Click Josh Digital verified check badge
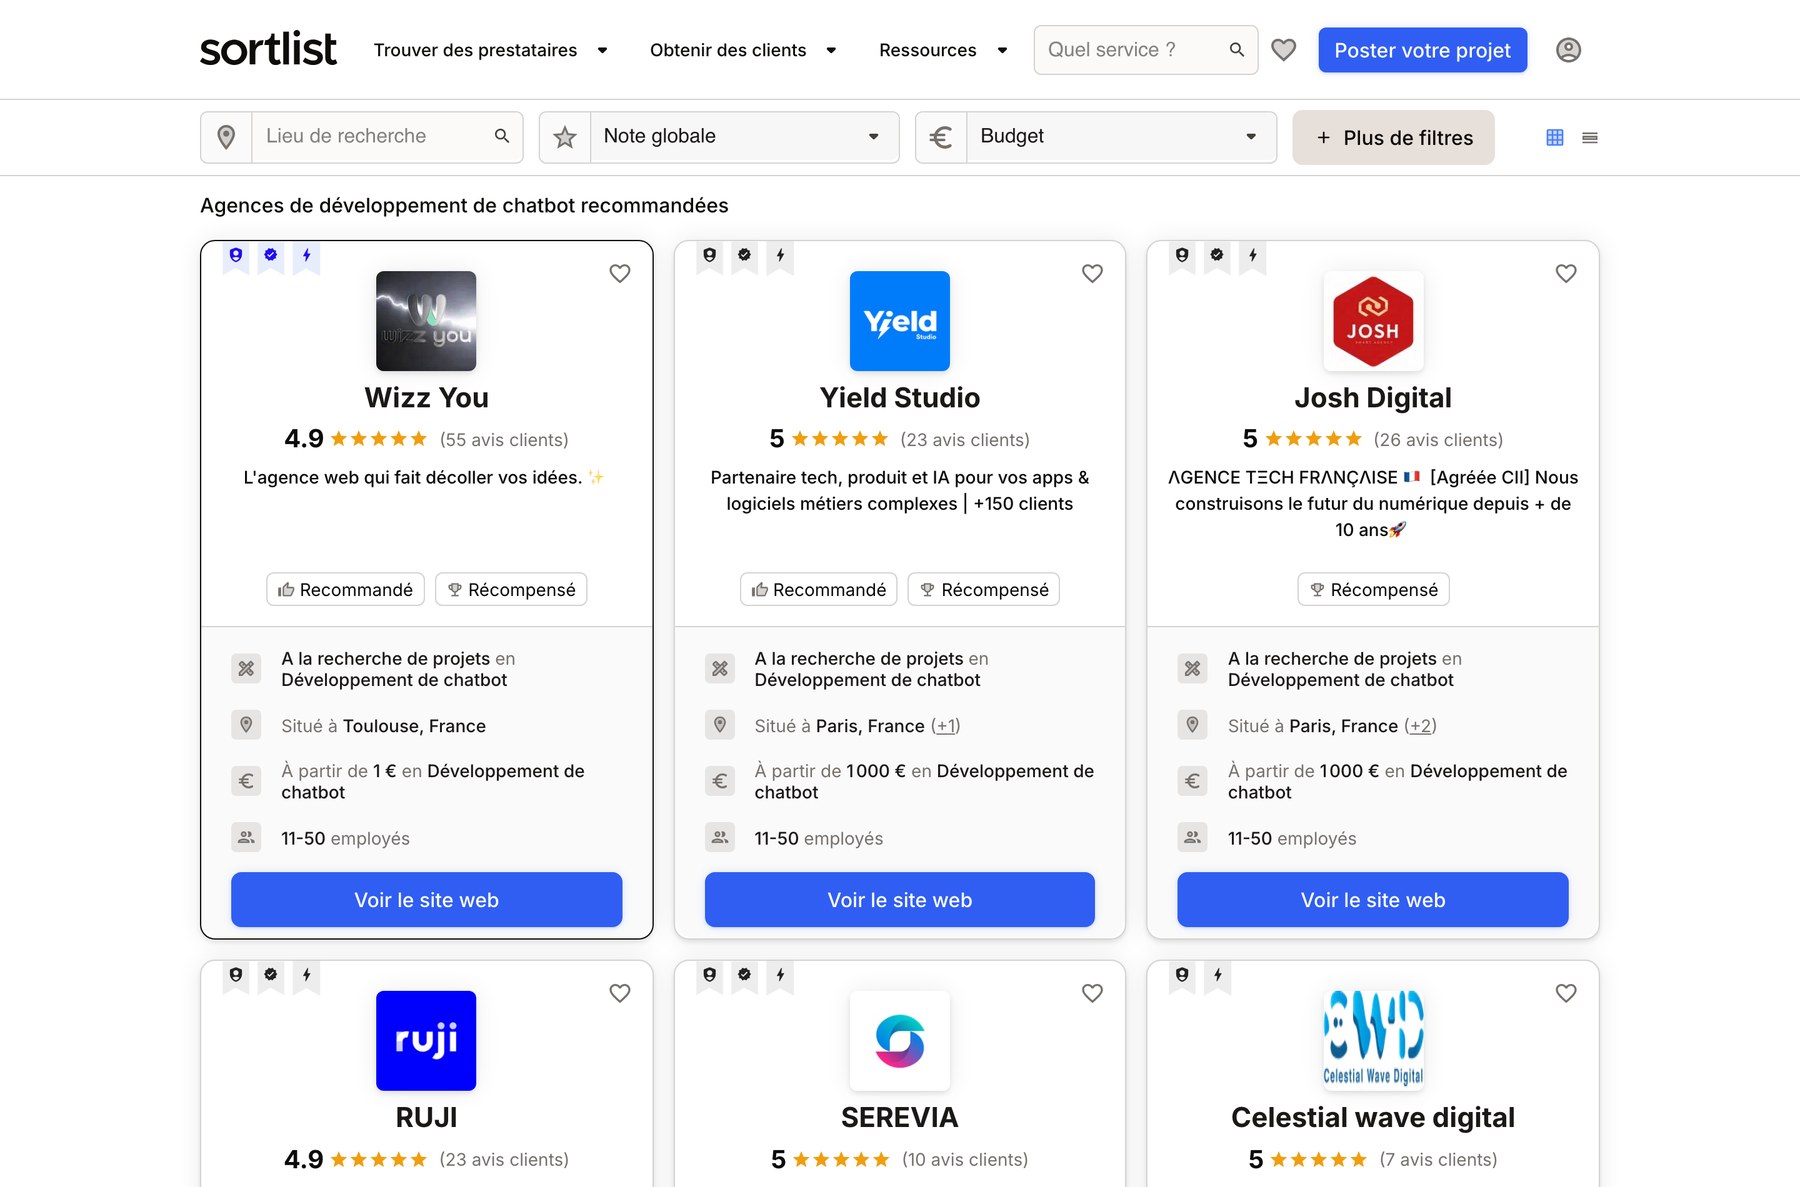 click(1217, 256)
